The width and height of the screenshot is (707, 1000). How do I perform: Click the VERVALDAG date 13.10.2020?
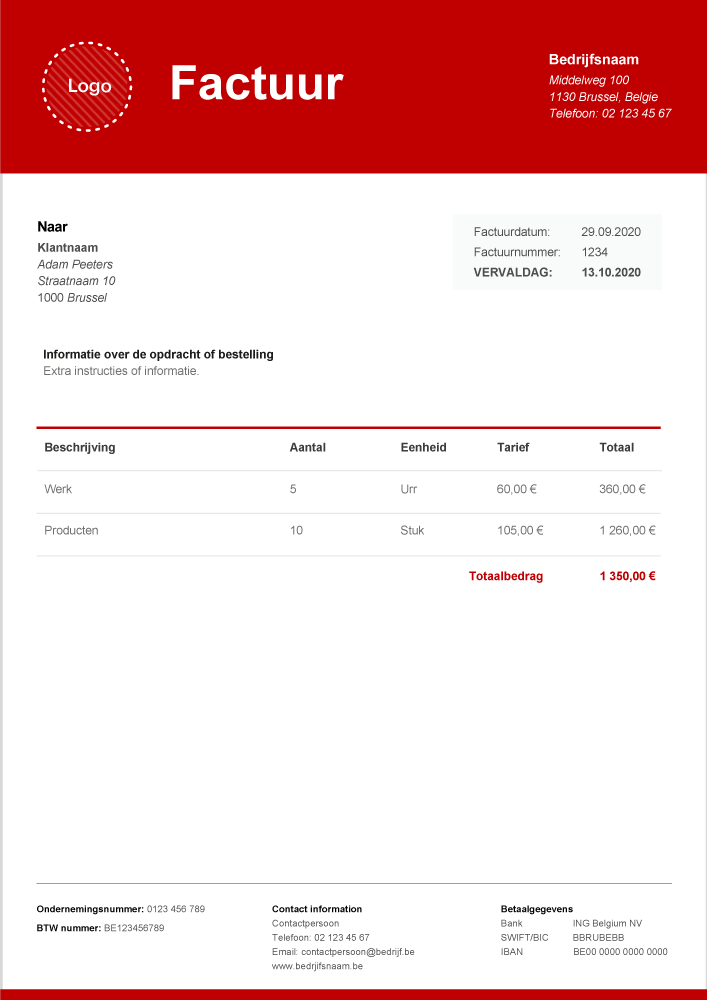click(610, 272)
